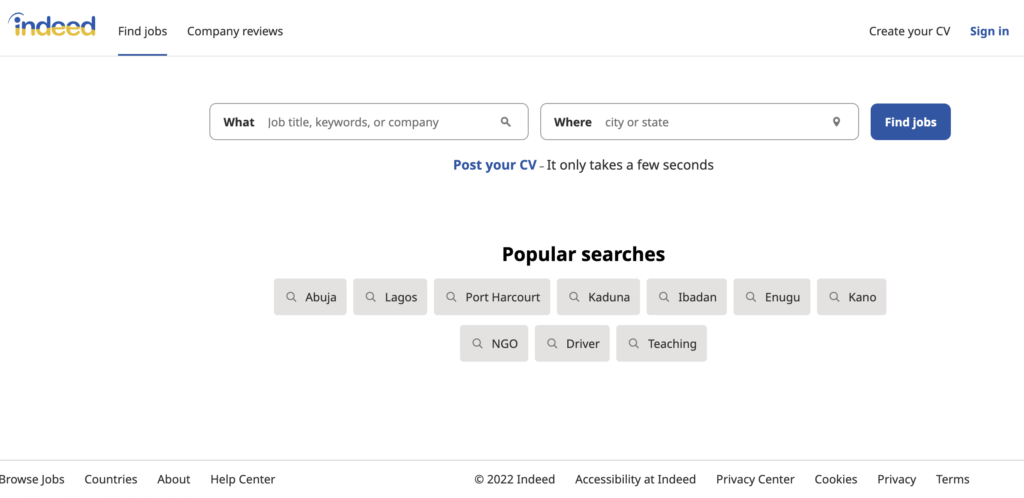Click the location pin icon in Where field
The width and height of the screenshot is (1024, 498).
tap(836, 121)
